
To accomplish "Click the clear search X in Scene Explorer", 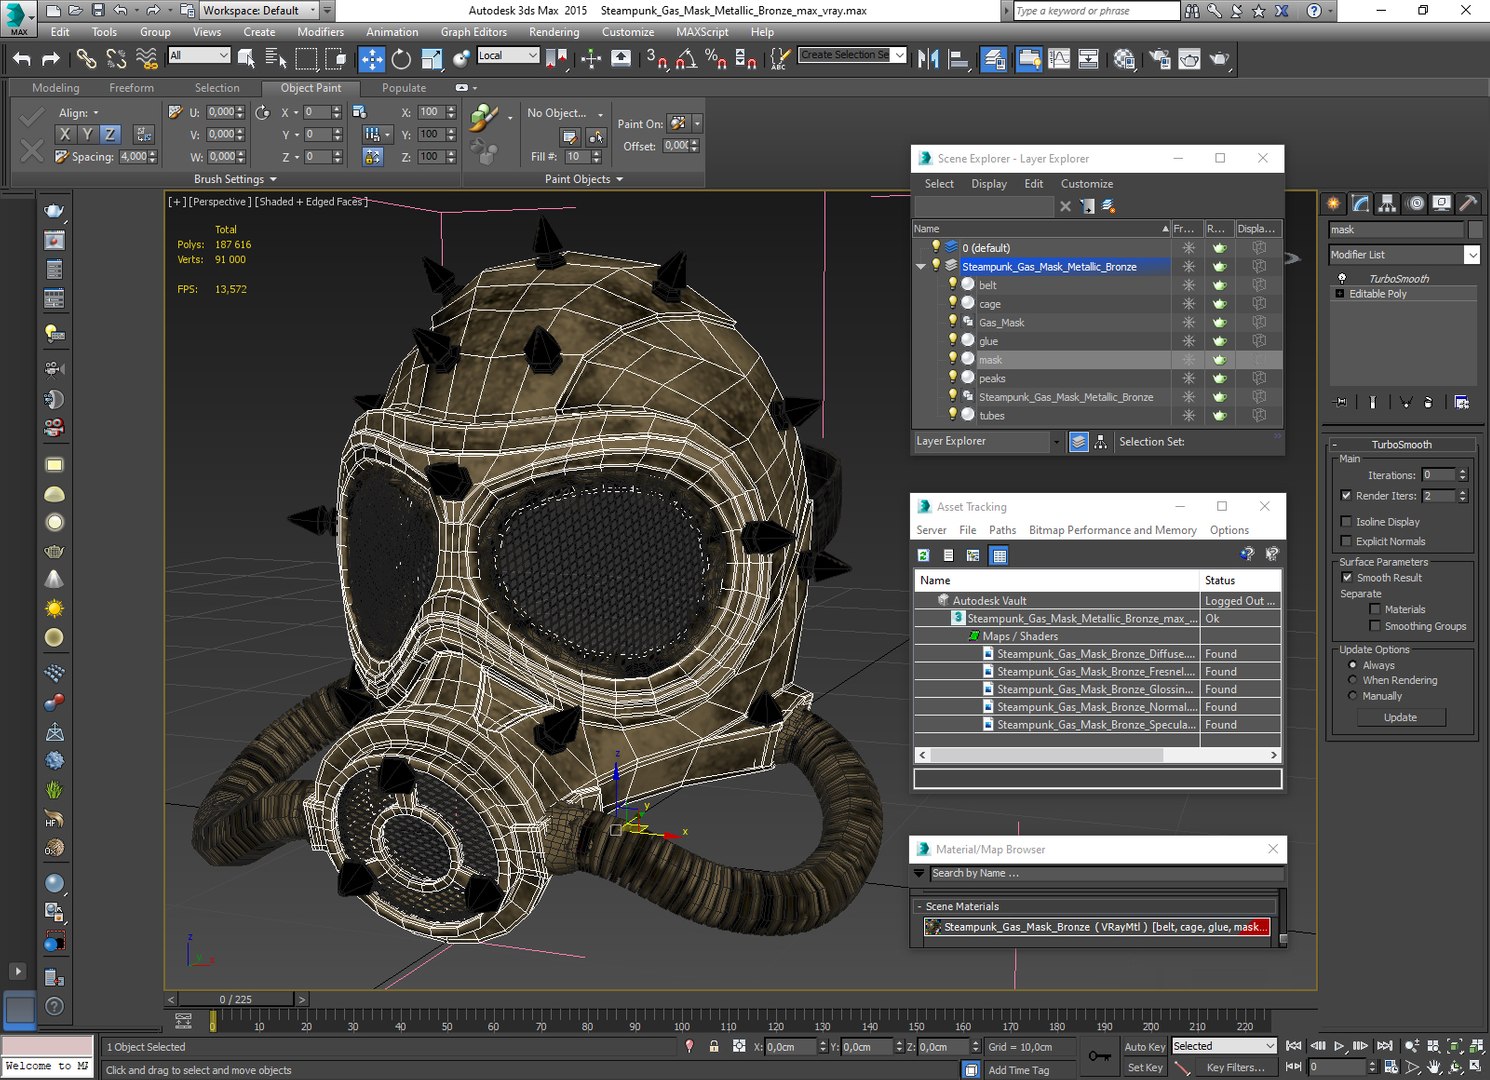I will (x=1065, y=206).
